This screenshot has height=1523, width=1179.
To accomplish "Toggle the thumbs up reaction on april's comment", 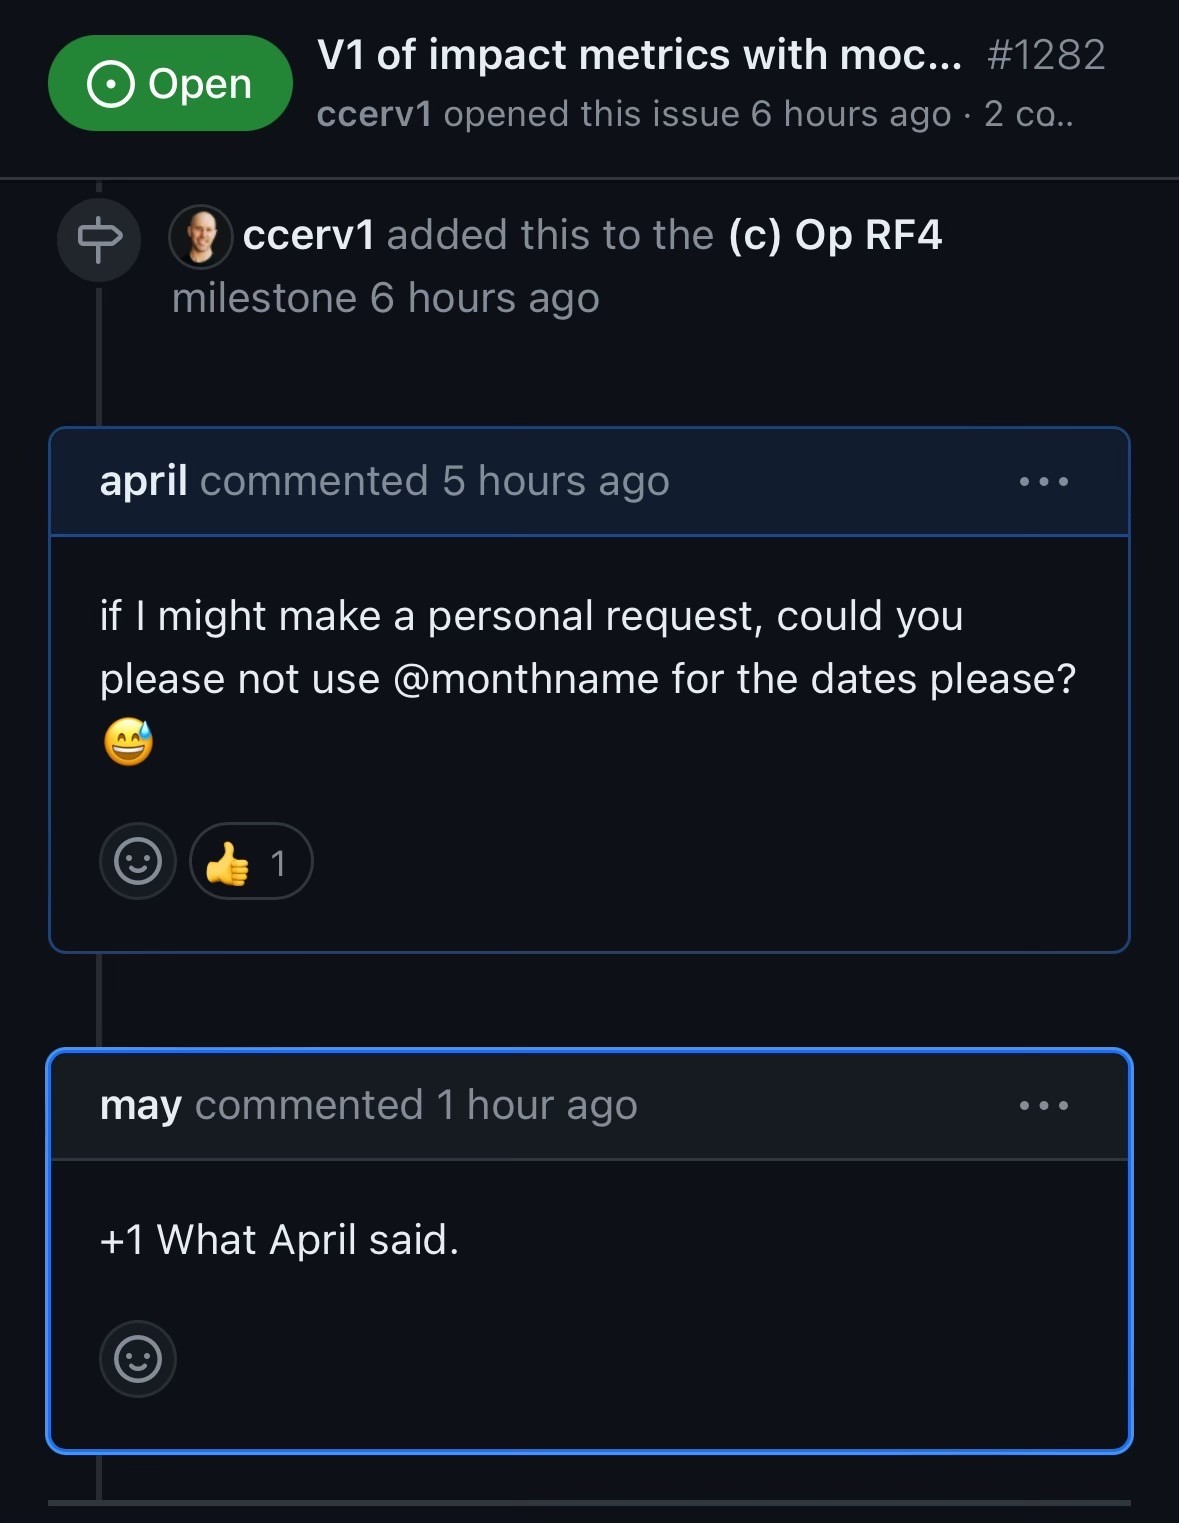I will tap(250, 862).
